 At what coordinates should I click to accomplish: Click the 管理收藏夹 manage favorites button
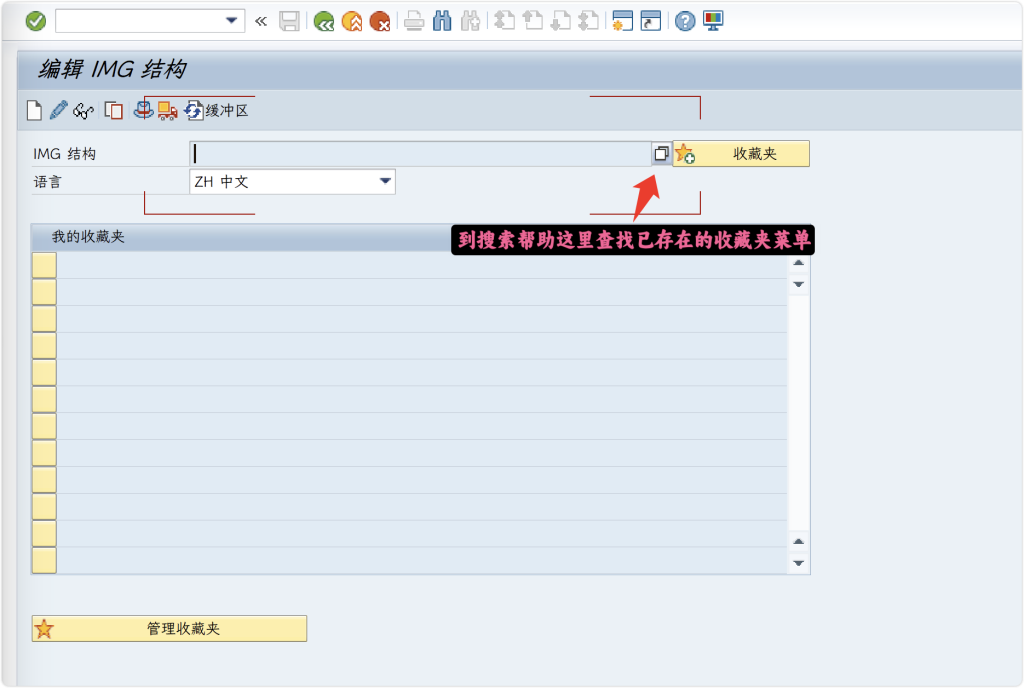[x=169, y=629]
